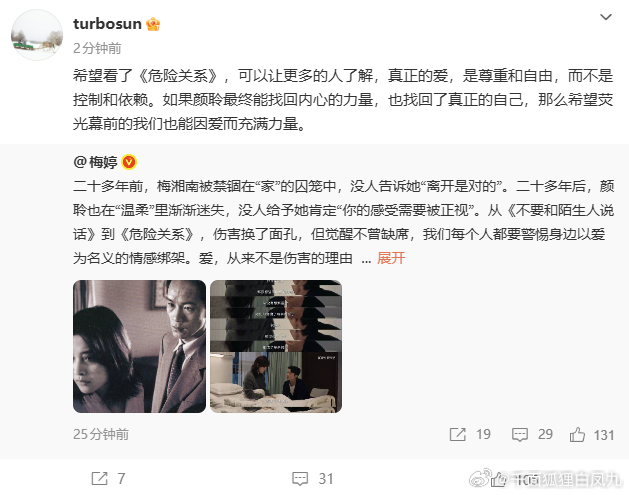Click the orange verified V badge
Screen dimensions: 629x495
coord(129,162)
